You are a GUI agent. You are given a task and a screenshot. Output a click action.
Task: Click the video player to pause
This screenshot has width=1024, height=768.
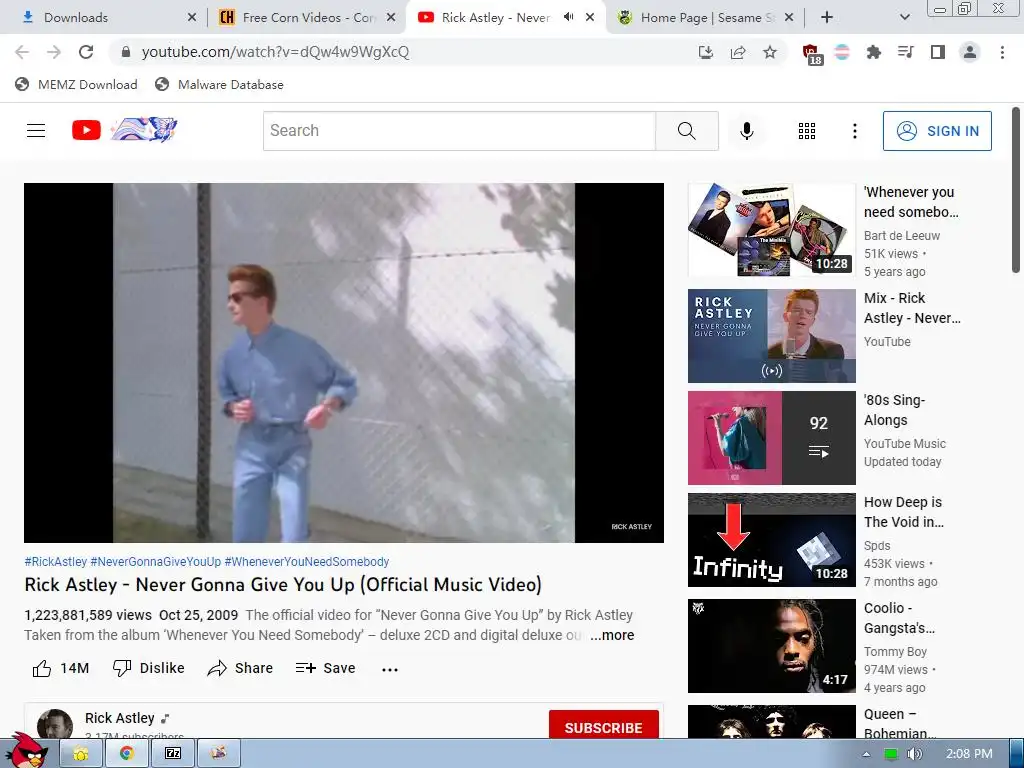pos(344,362)
